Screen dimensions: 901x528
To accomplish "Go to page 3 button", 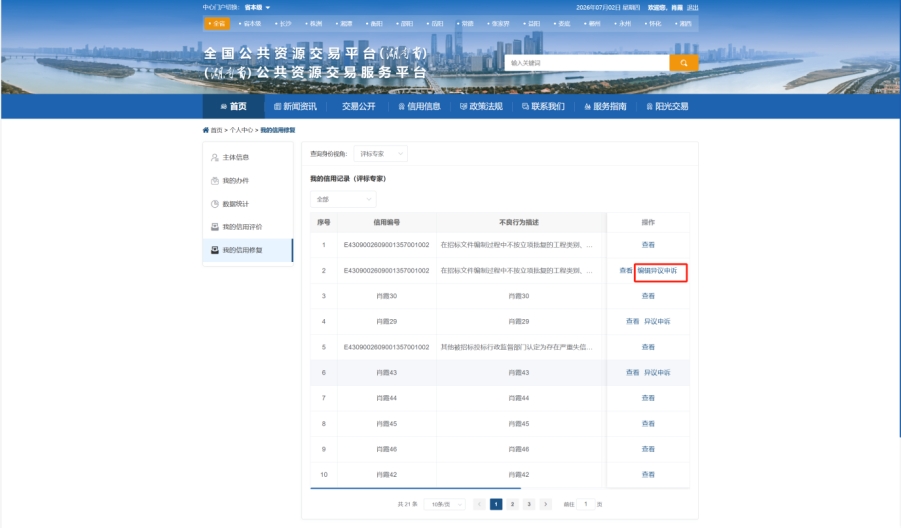I will (x=529, y=504).
